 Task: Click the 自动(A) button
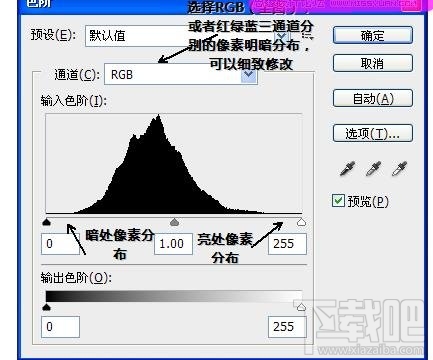[373, 99]
